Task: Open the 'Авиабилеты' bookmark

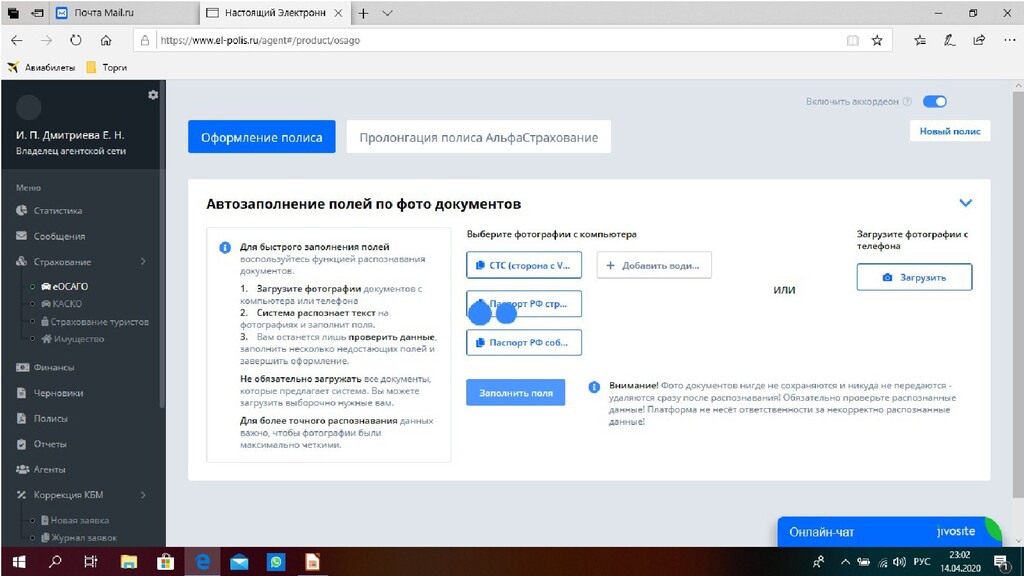Action: click(42, 67)
